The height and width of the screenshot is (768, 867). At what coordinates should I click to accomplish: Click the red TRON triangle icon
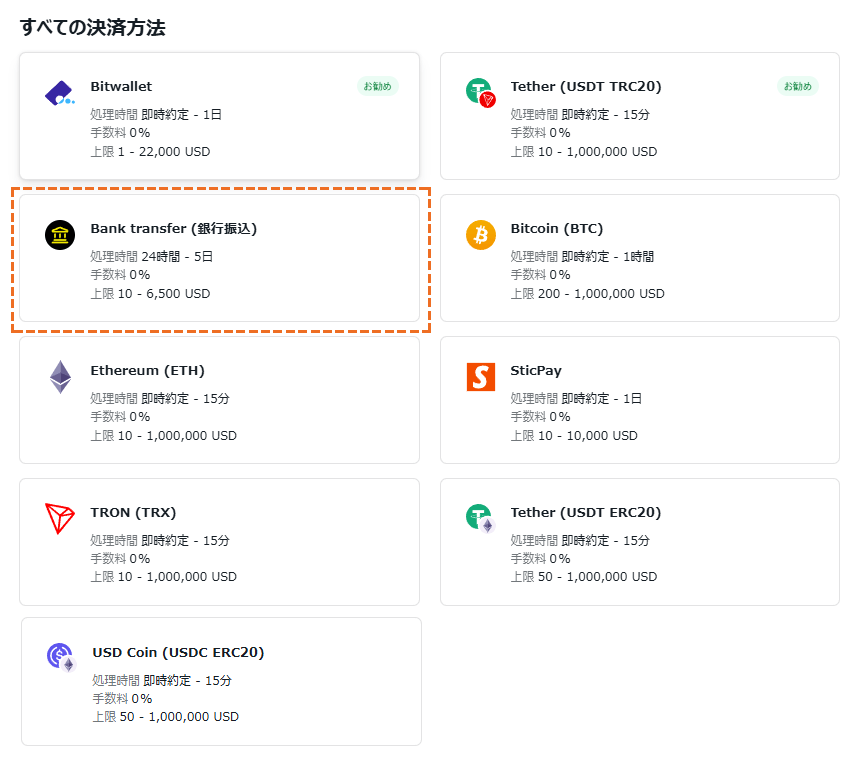(60, 519)
